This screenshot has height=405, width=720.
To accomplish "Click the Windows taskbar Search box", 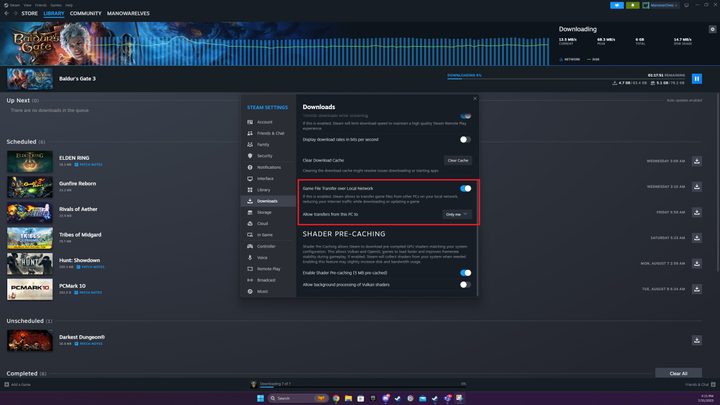I will click(298, 398).
